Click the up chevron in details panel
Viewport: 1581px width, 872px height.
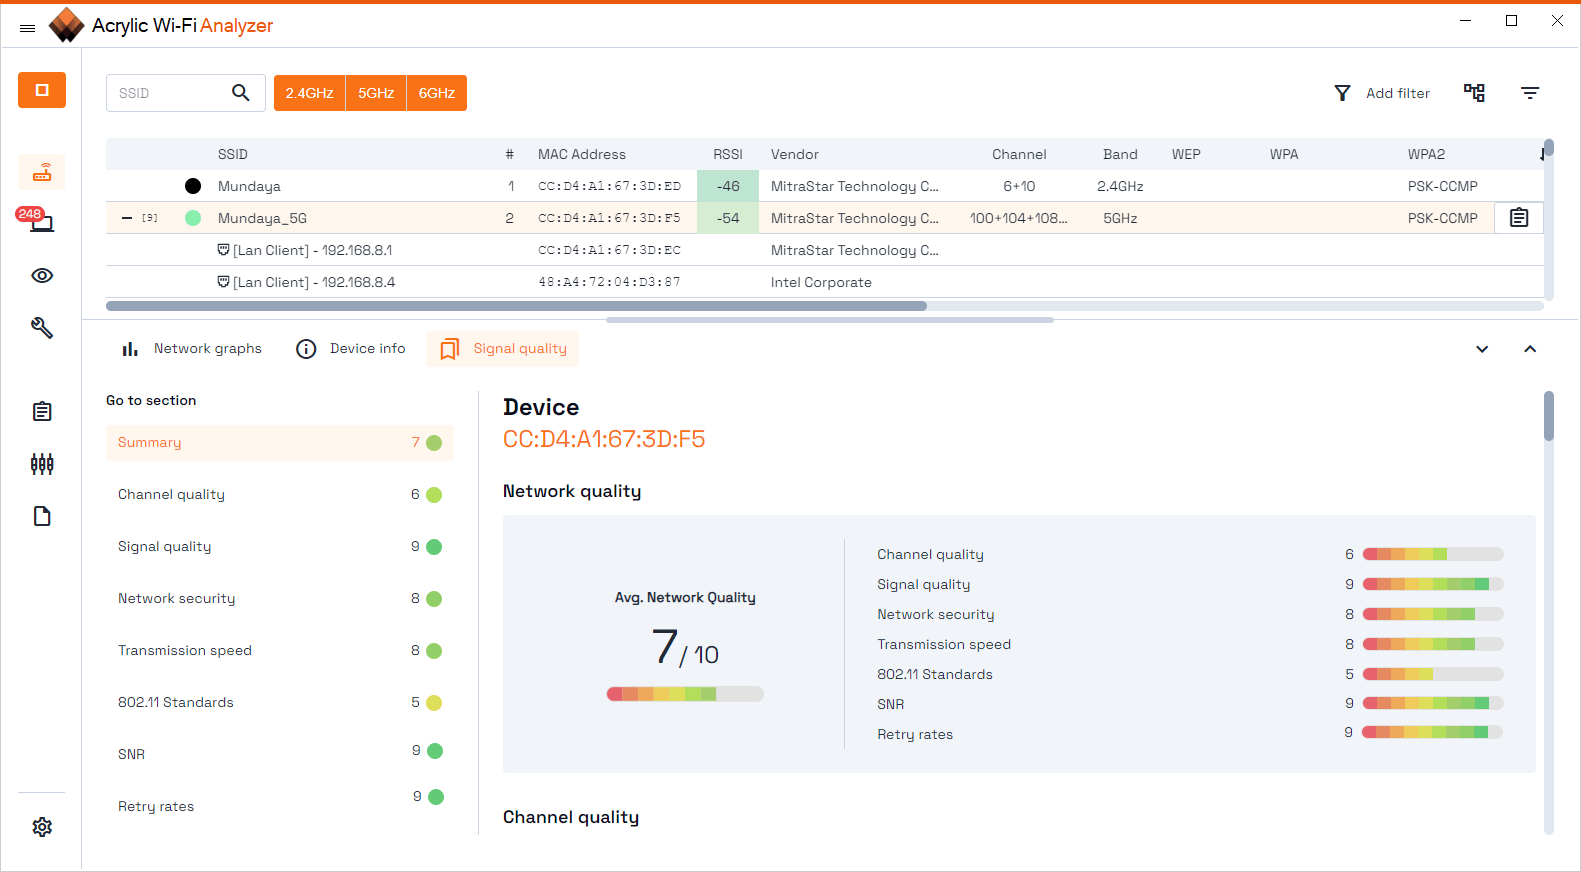click(1530, 349)
